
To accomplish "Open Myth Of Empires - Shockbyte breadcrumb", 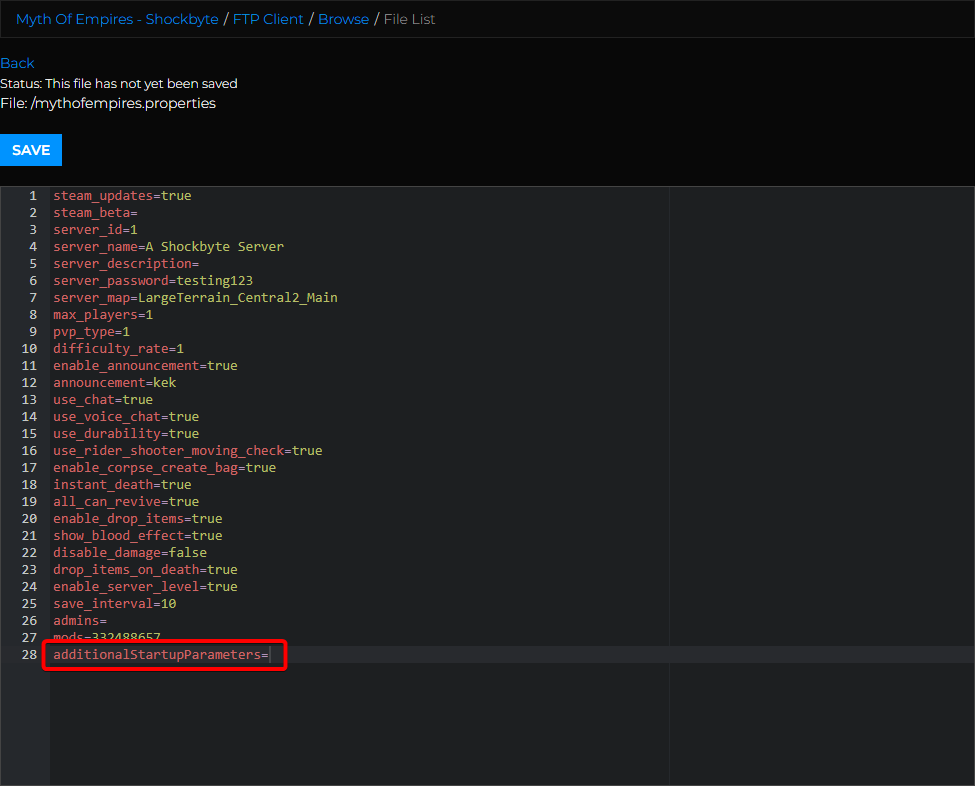I will coord(117,19).
